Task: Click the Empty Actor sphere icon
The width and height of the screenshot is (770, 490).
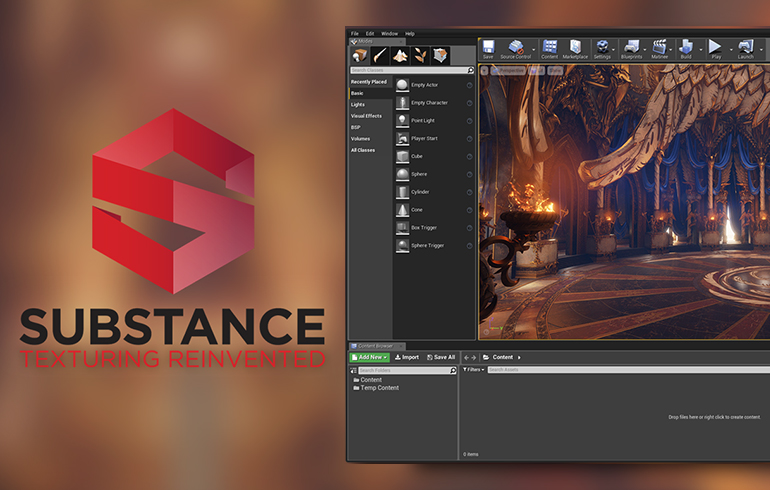Action: tap(402, 85)
